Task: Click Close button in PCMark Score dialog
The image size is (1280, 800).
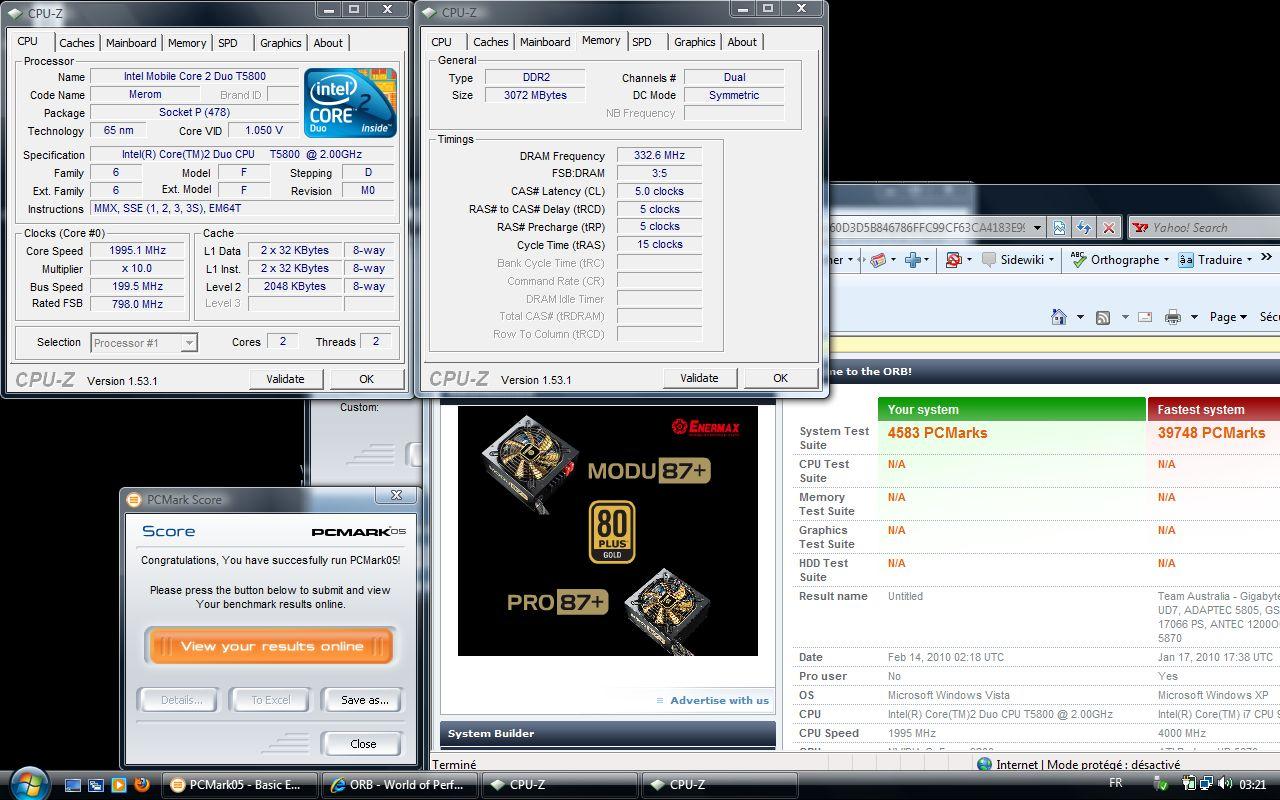Action: click(363, 744)
